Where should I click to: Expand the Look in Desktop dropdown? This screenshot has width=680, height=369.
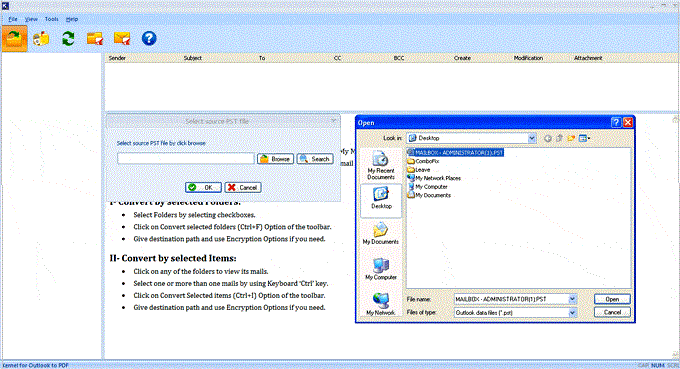click(532, 138)
